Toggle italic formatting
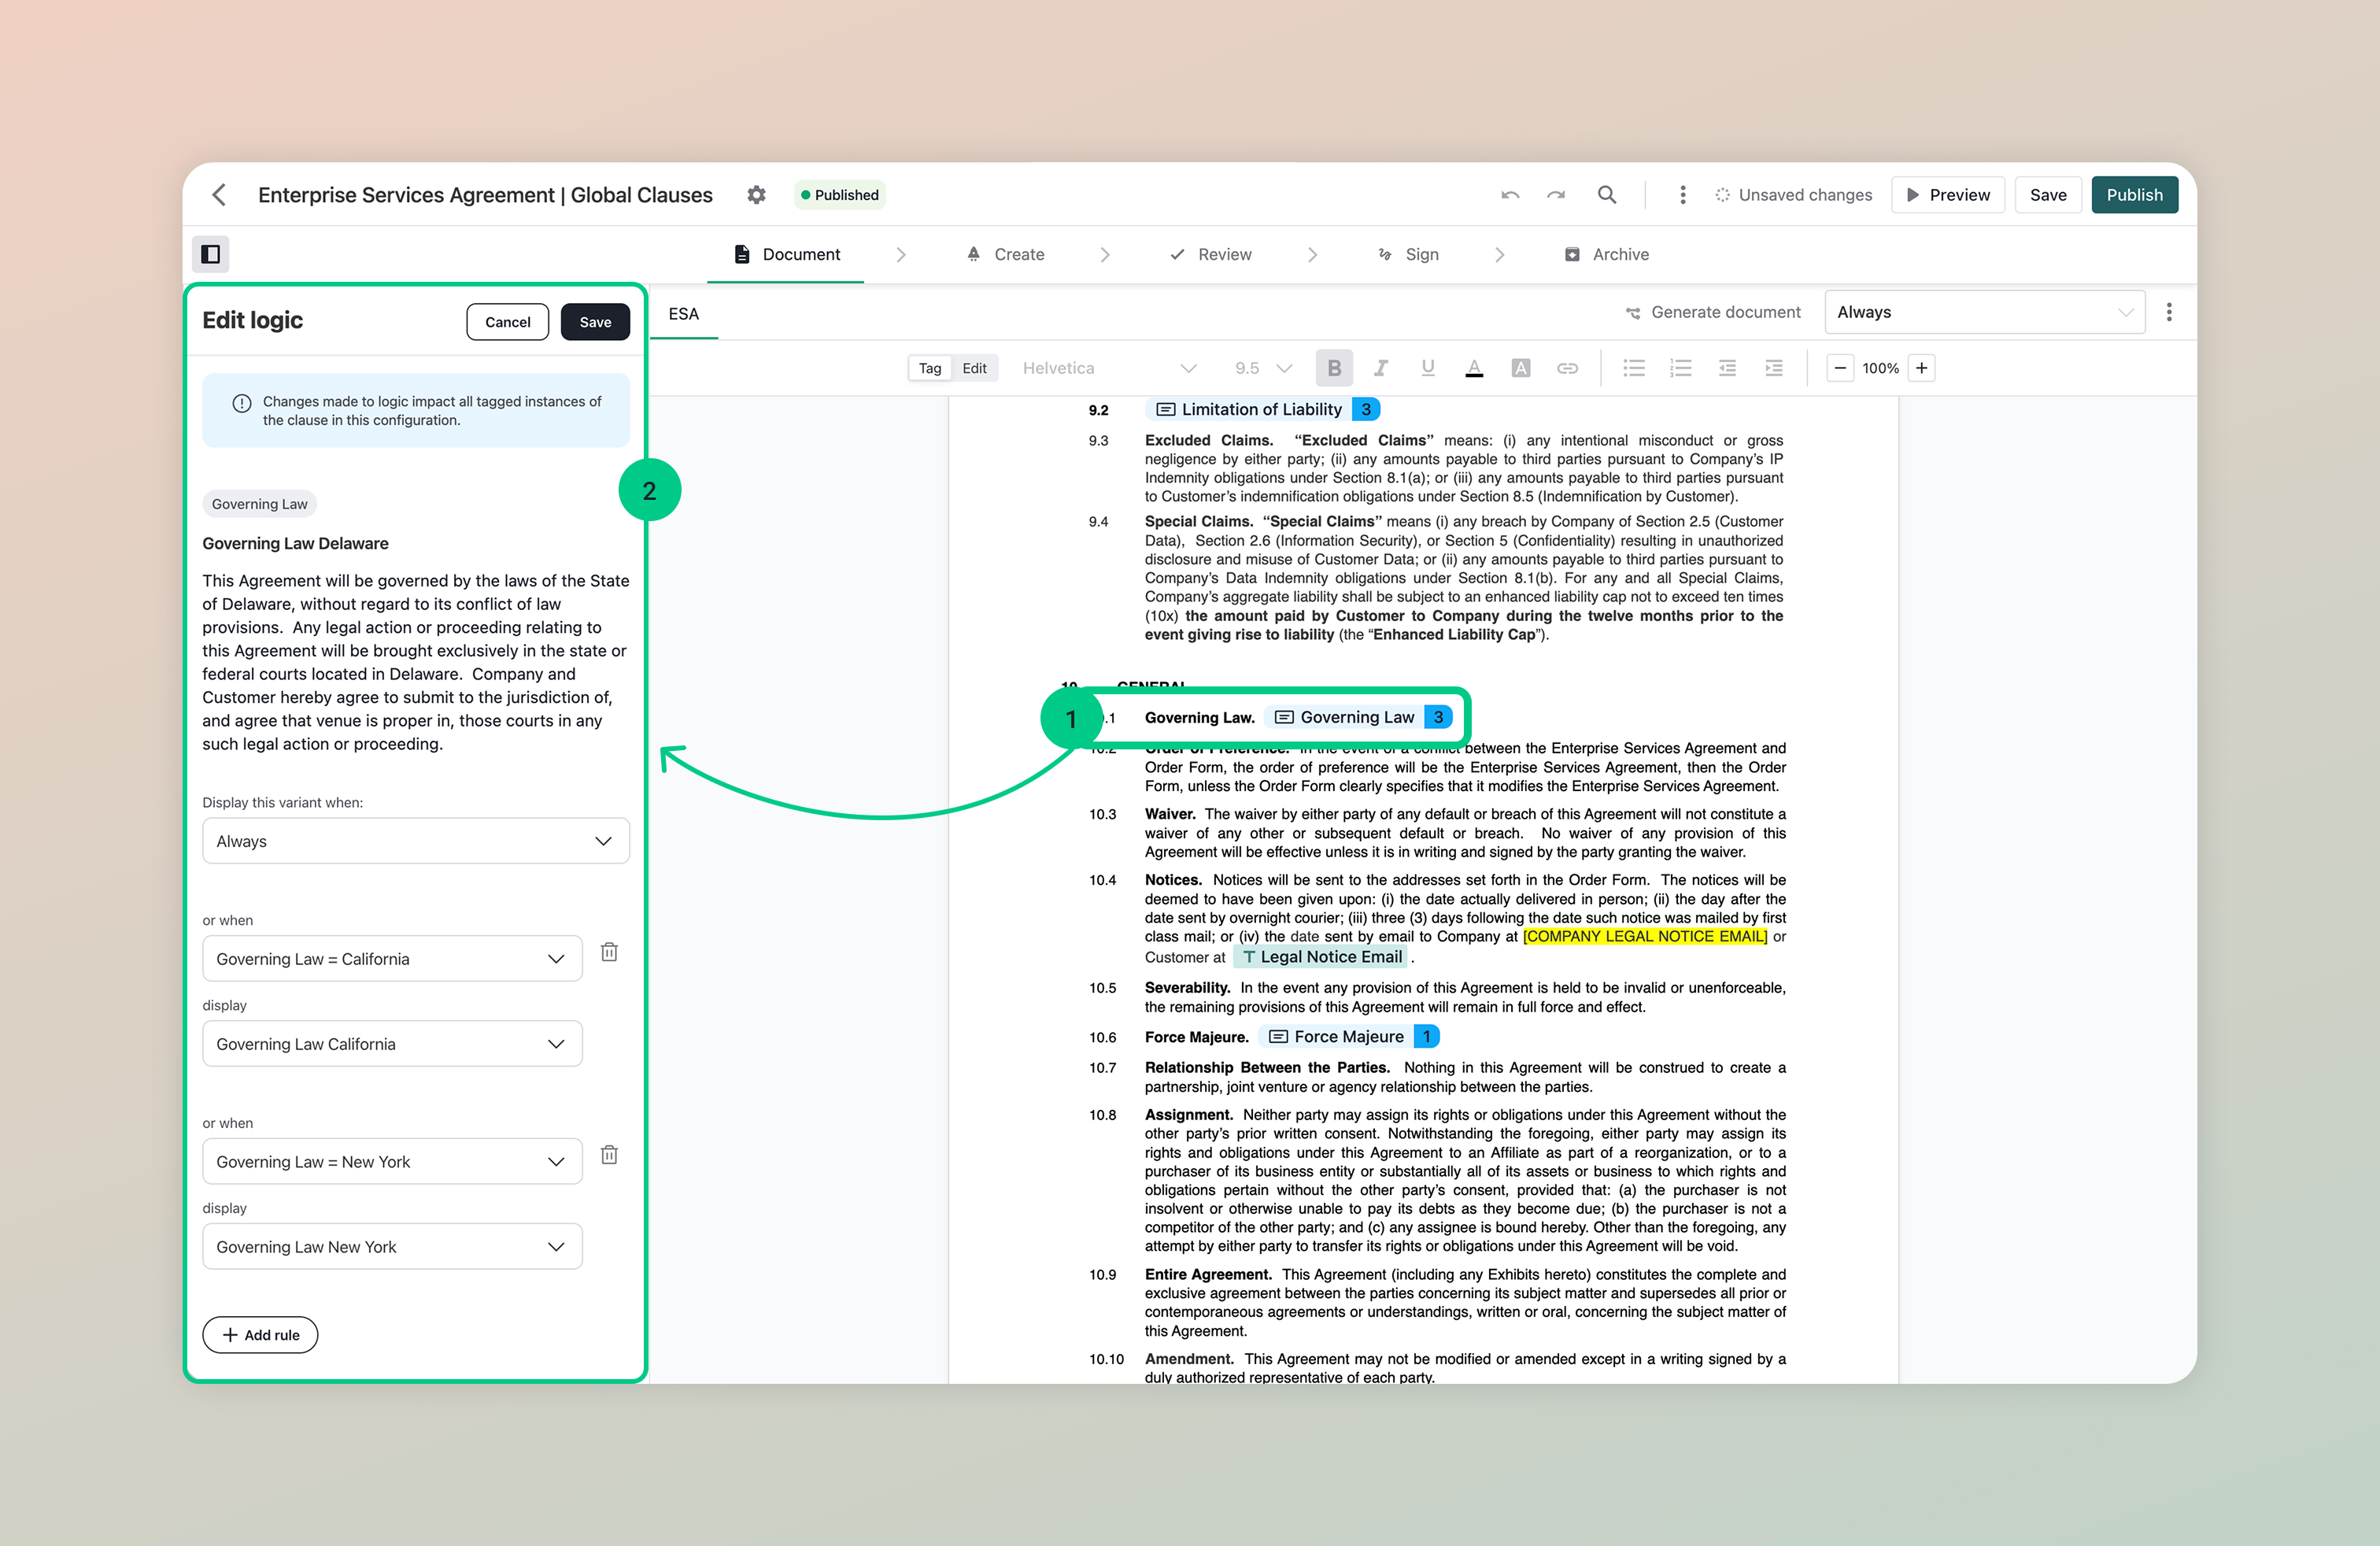2380x1546 pixels. coord(1381,368)
